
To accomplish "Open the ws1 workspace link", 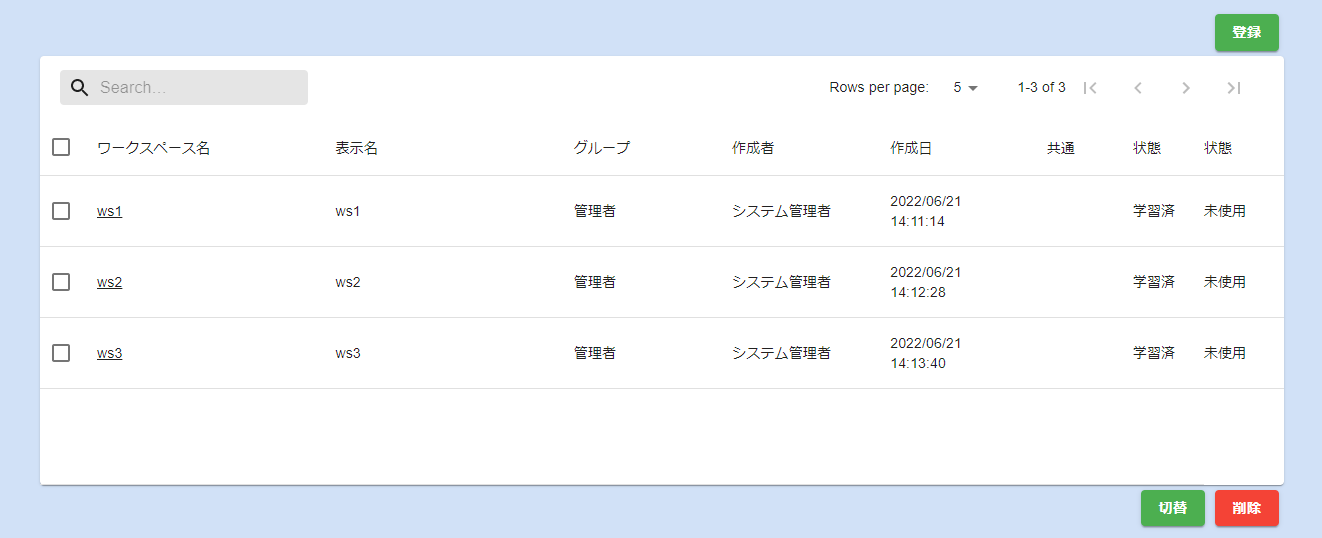I will pos(109,211).
